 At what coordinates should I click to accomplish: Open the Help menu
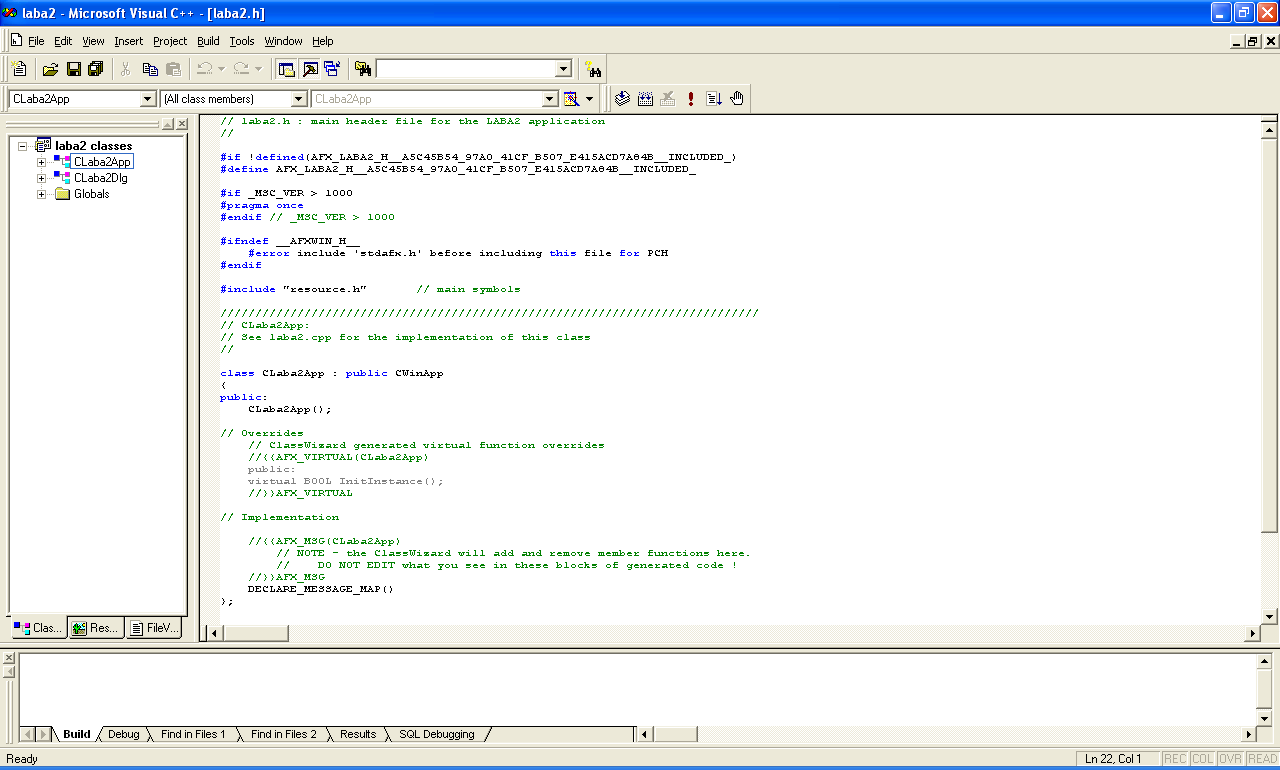[323, 41]
